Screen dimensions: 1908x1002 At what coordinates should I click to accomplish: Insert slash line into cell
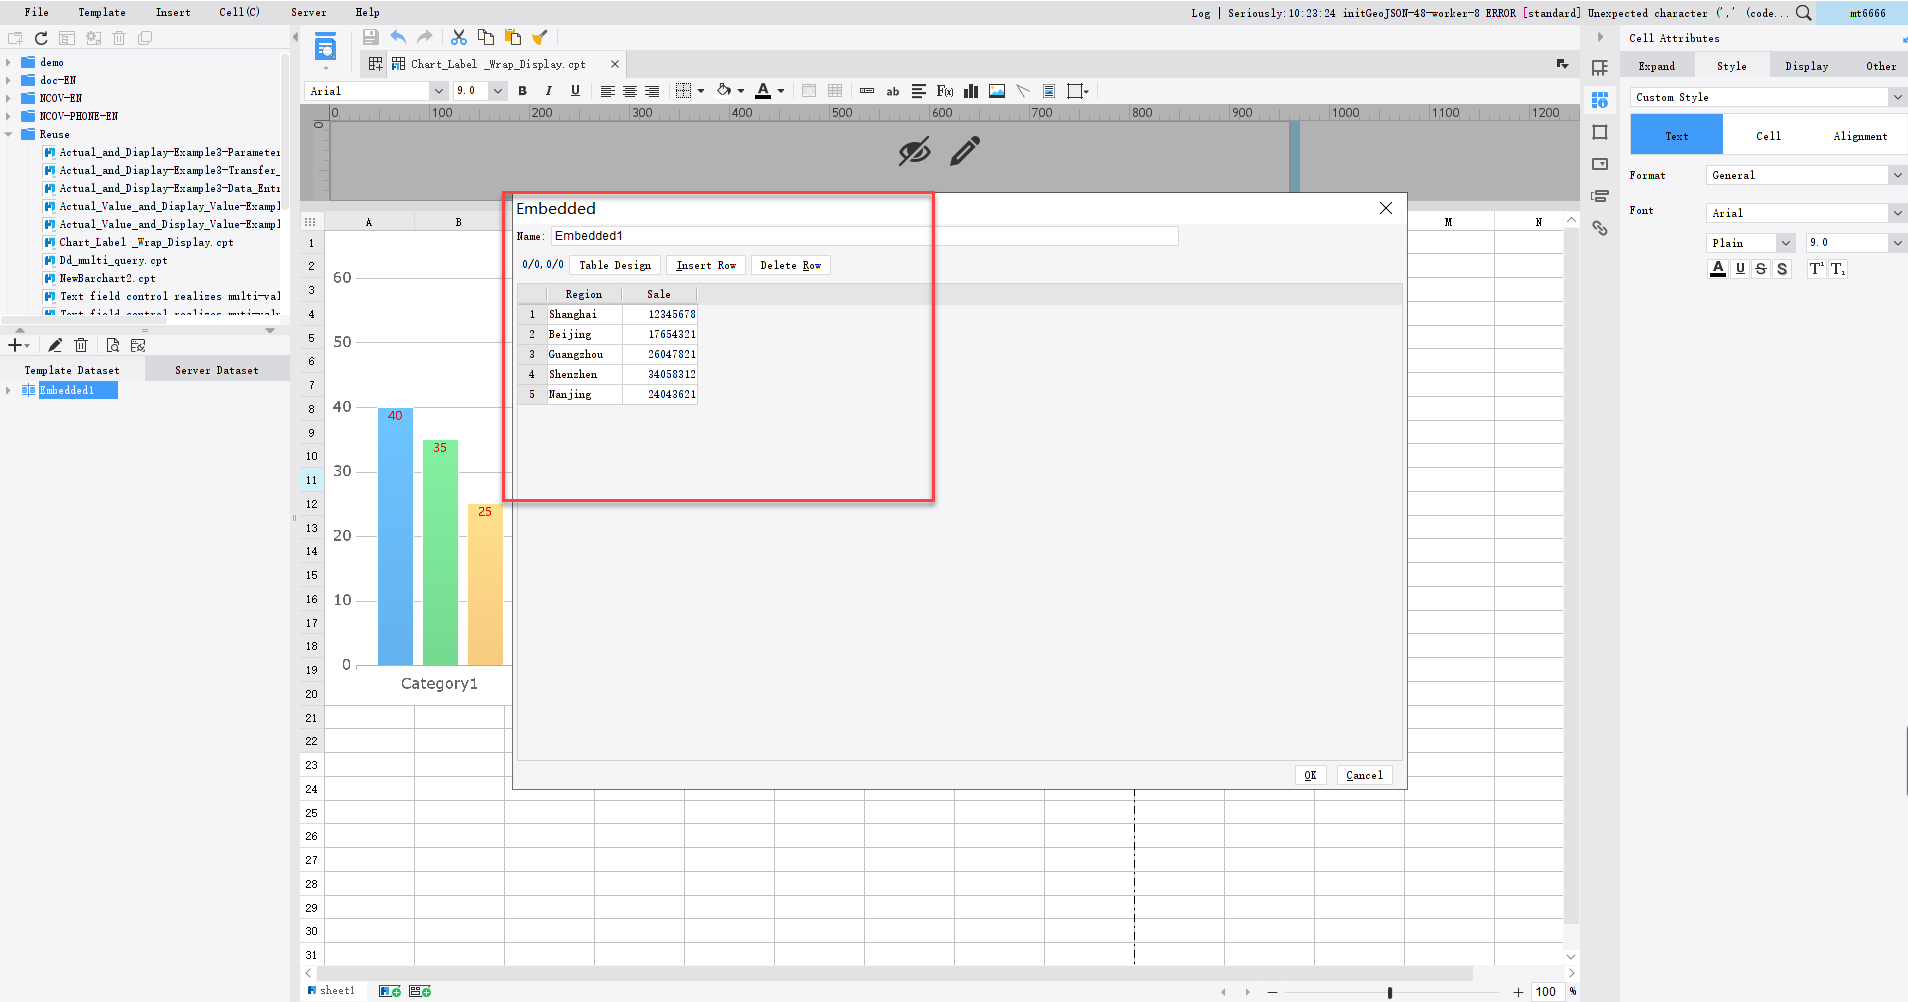click(1023, 91)
